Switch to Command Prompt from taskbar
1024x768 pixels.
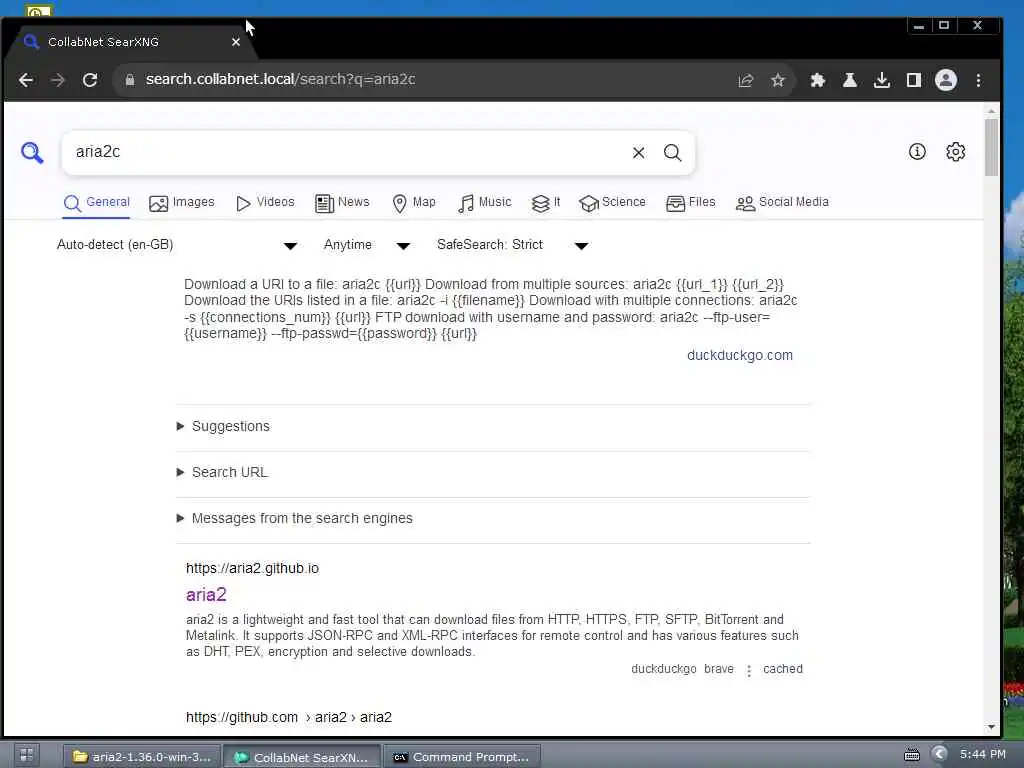(x=462, y=756)
